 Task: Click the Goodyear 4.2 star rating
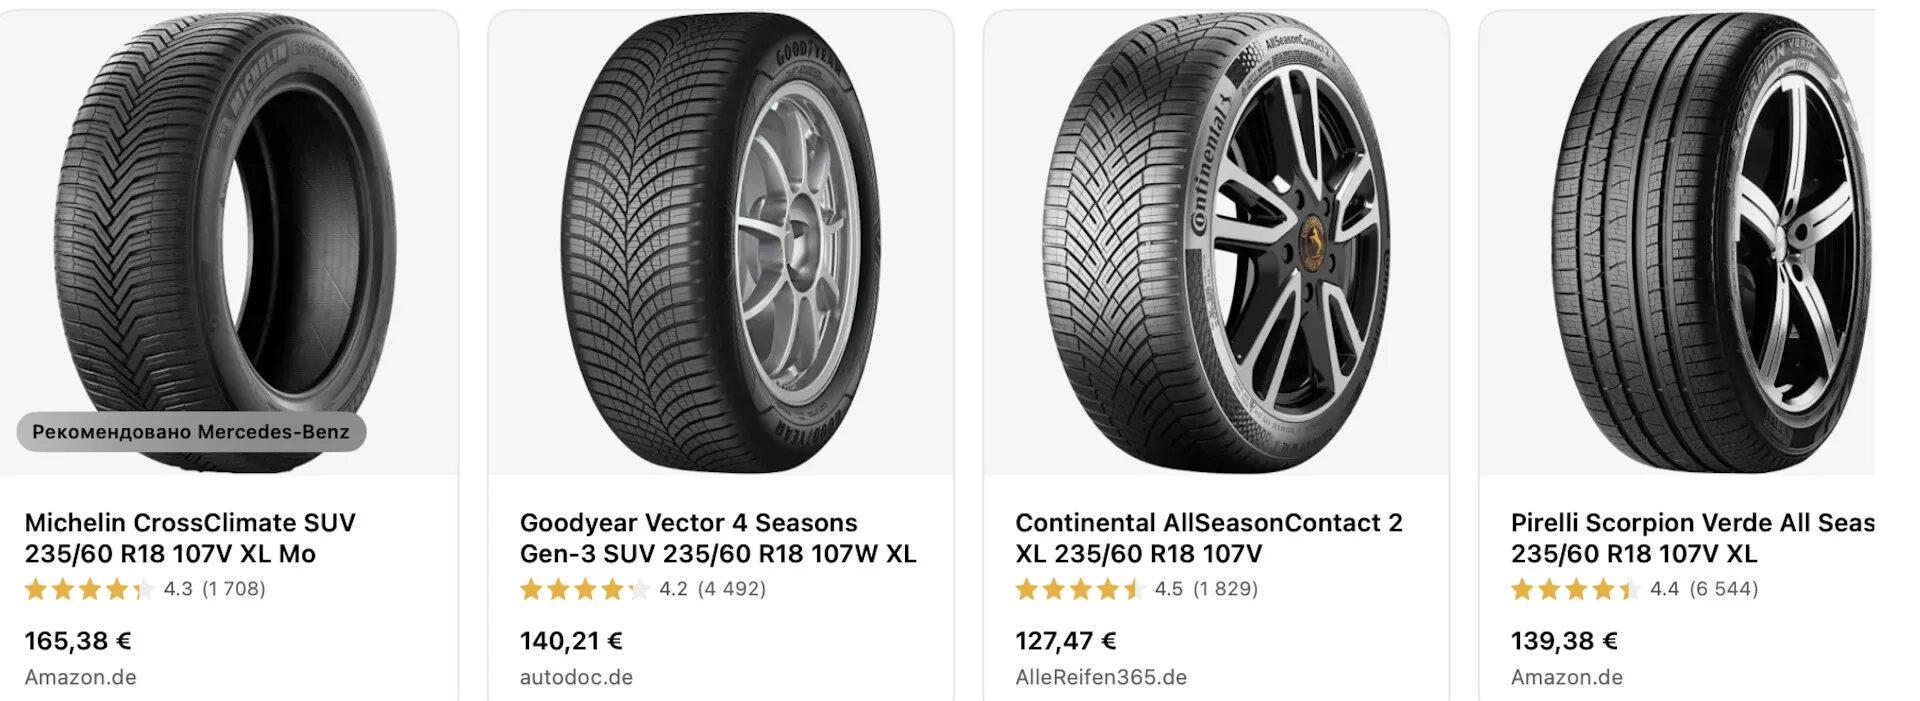point(642,589)
